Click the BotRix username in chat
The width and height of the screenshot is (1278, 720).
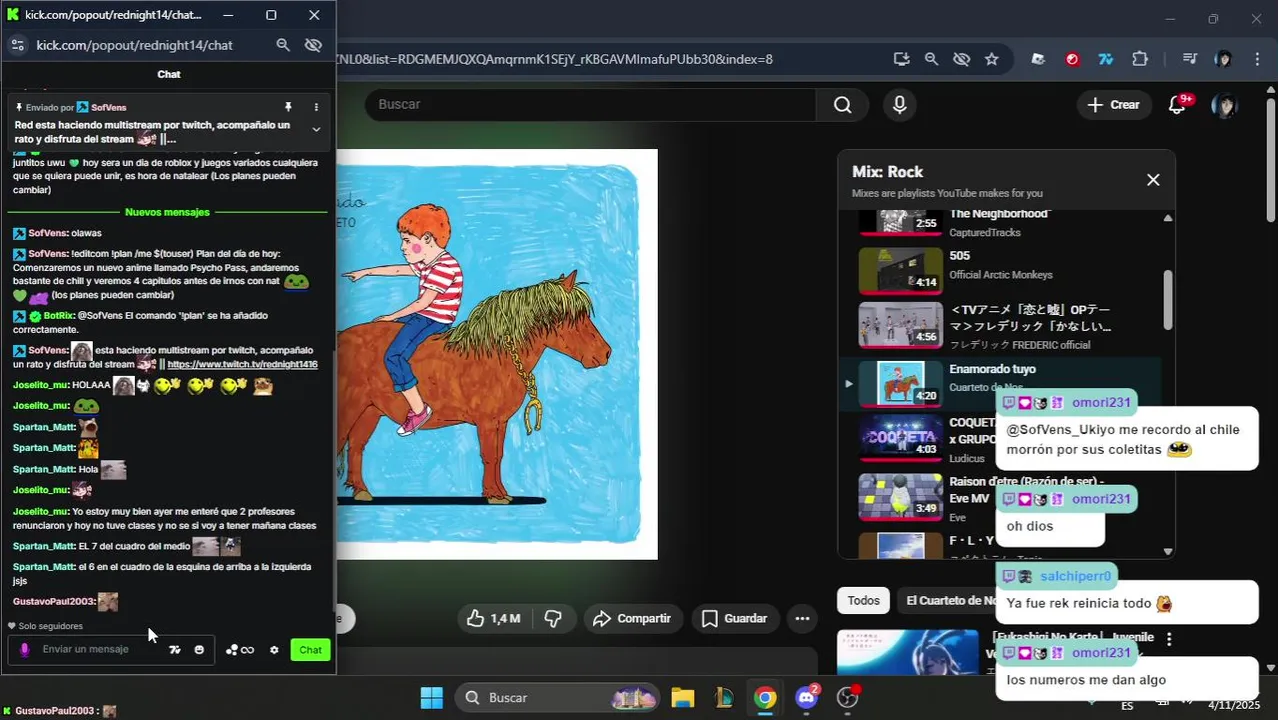58,315
